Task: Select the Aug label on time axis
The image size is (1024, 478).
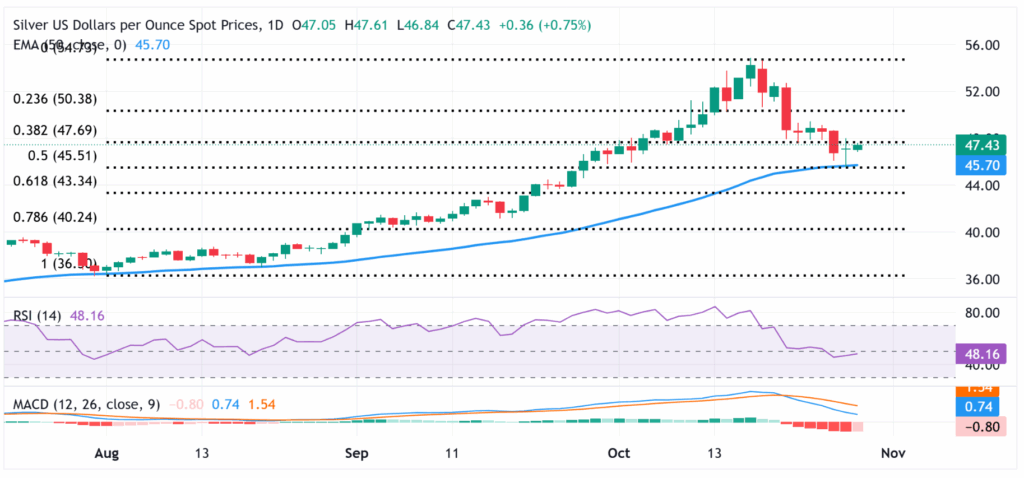Action: (105, 454)
